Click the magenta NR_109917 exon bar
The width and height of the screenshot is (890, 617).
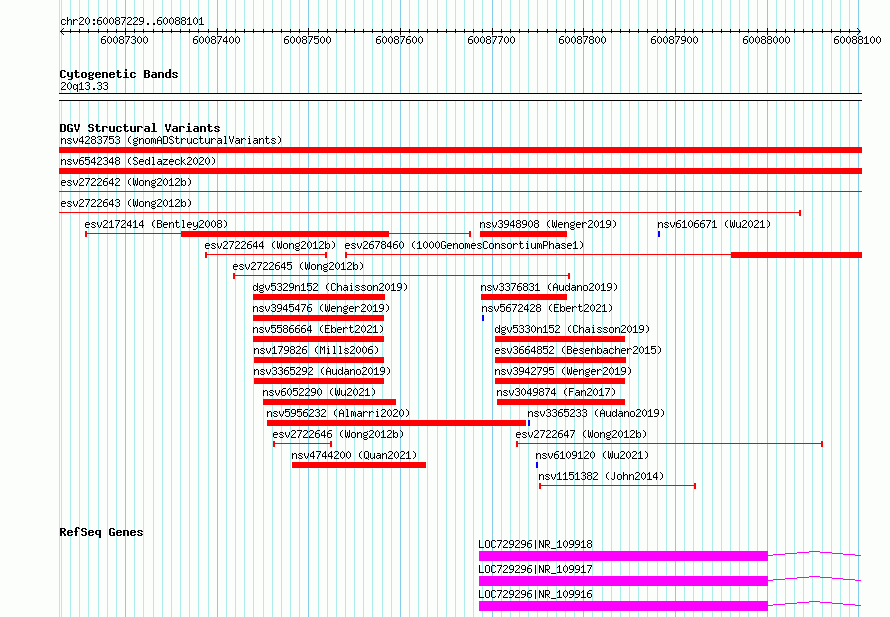tap(623, 581)
